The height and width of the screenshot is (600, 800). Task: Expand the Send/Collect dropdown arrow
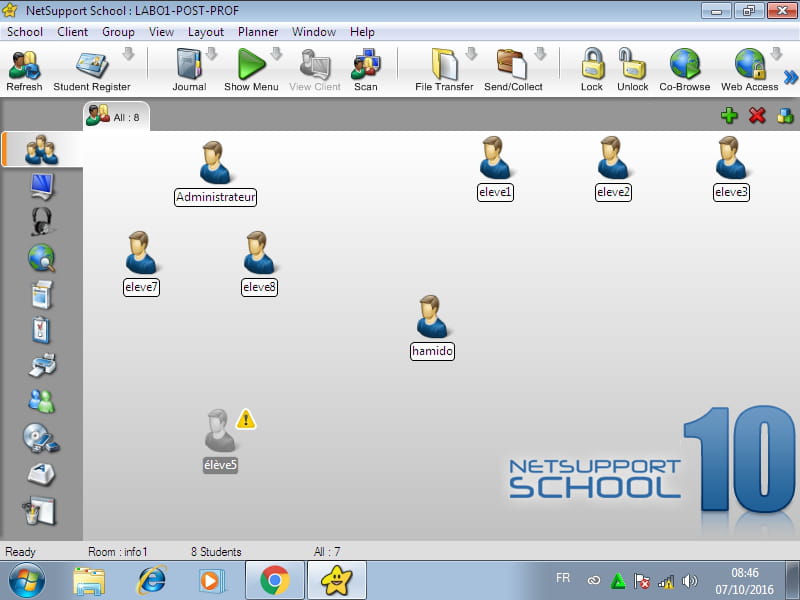[541, 54]
